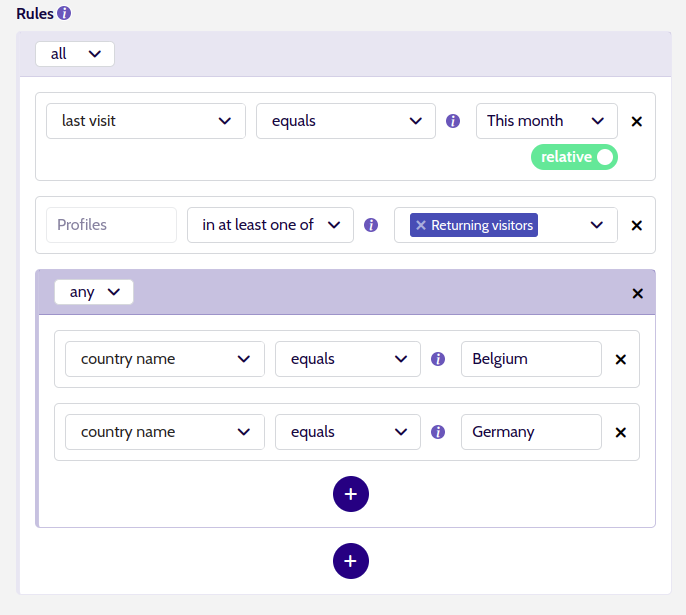Image resolution: width=686 pixels, height=615 pixels.
Task: Click the info icon in the last visit rule
Action: 453,121
